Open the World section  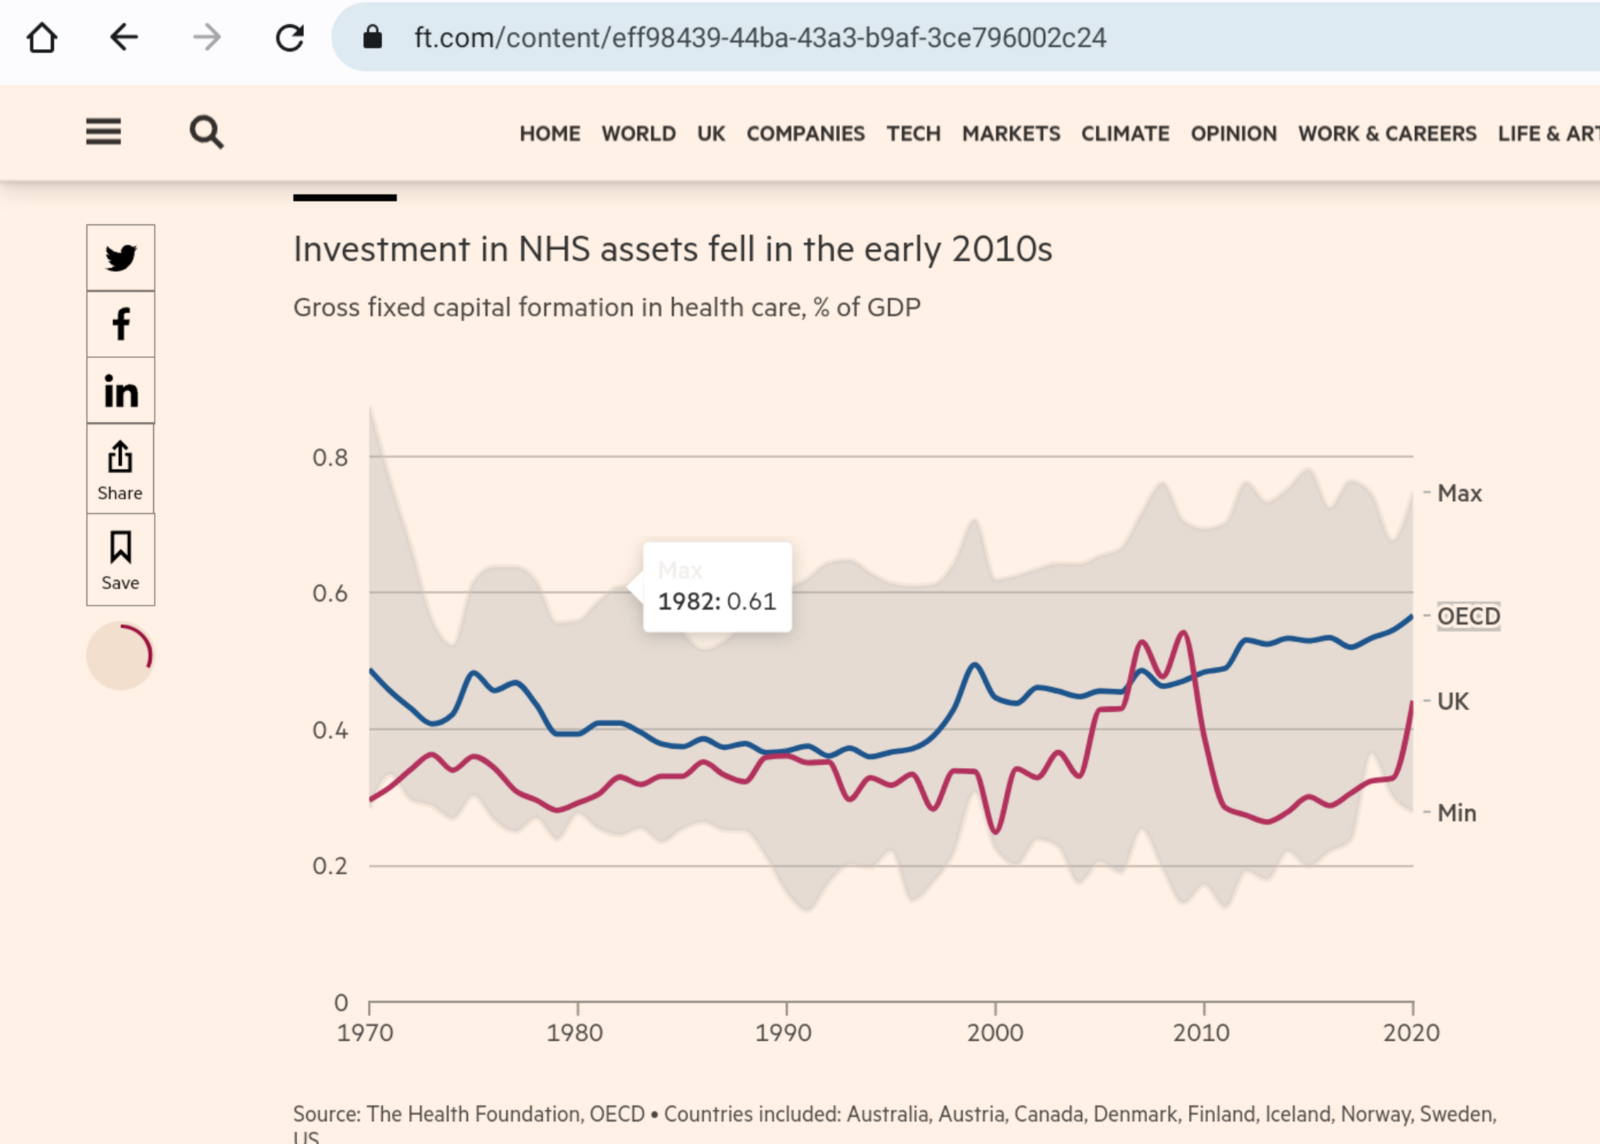[x=638, y=134]
